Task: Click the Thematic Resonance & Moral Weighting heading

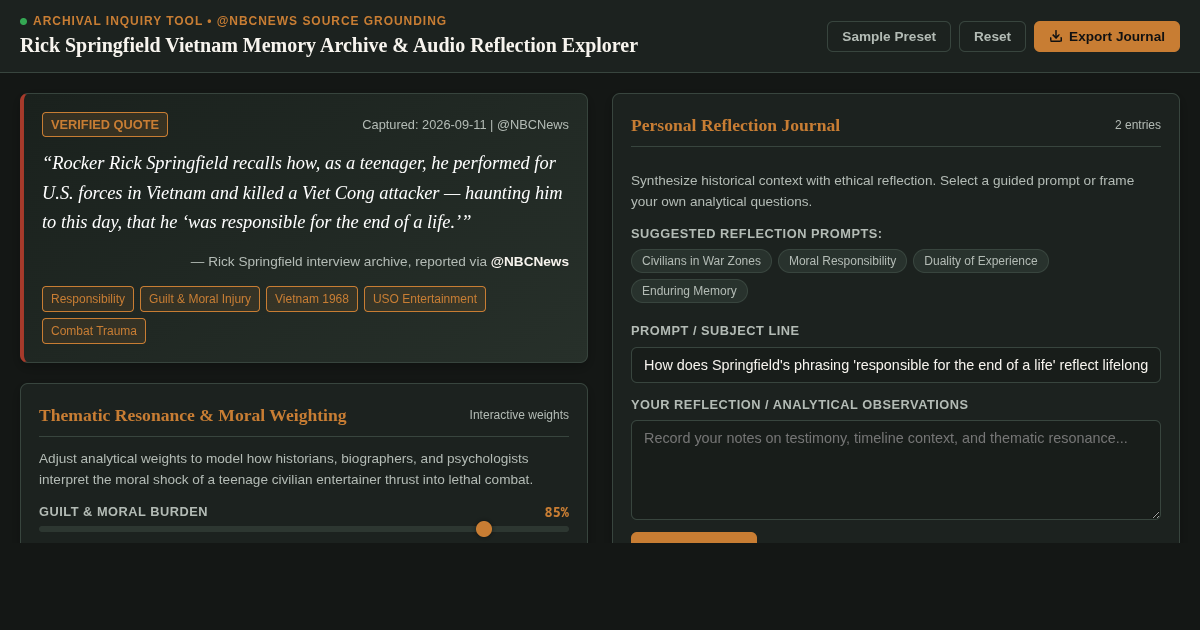Action: (193, 415)
